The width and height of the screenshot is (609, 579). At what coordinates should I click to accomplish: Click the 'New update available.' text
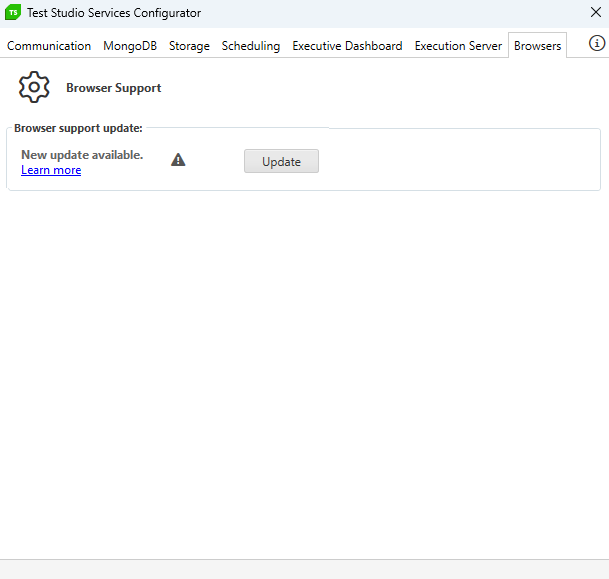coord(82,155)
